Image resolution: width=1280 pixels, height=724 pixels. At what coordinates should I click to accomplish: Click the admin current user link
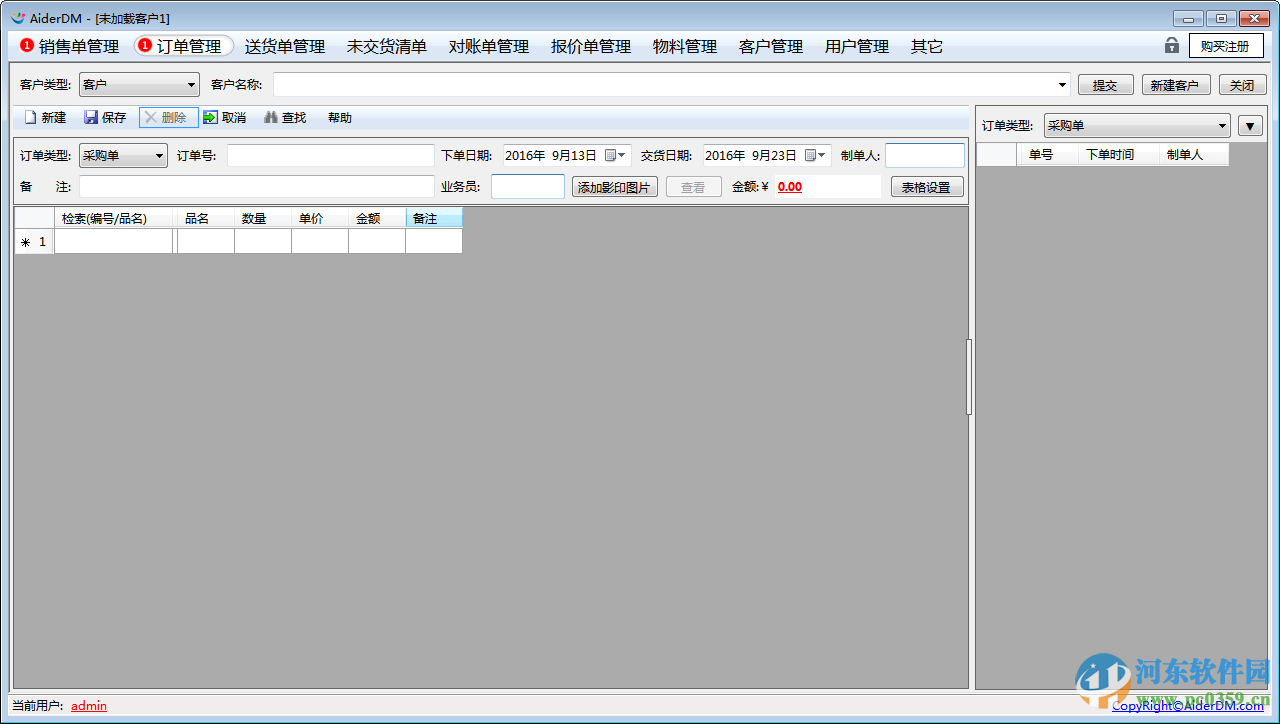point(88,705)
